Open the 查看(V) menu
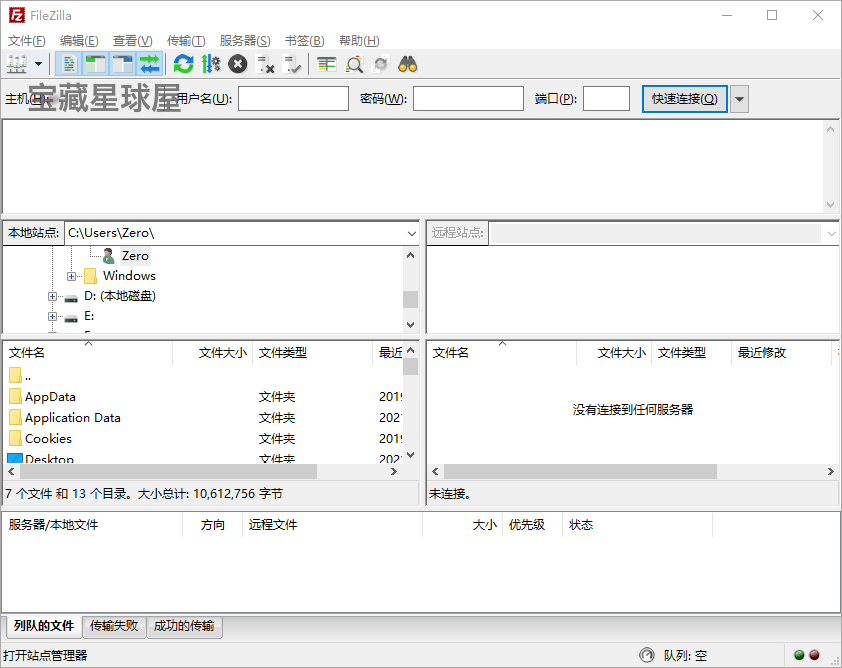The image size is (842, 668). 133,41
